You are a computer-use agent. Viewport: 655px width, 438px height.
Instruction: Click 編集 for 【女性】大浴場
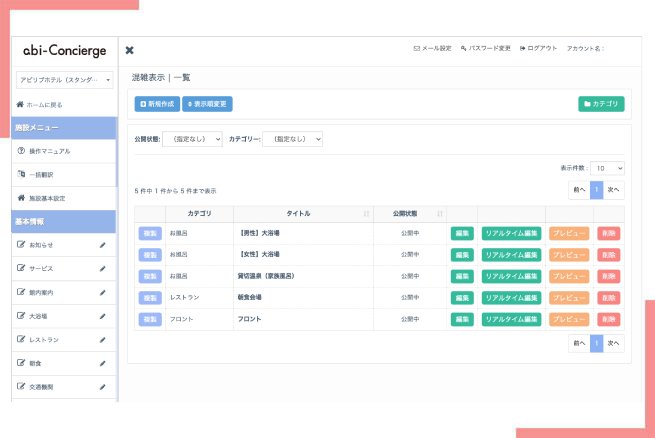[462, 255]
